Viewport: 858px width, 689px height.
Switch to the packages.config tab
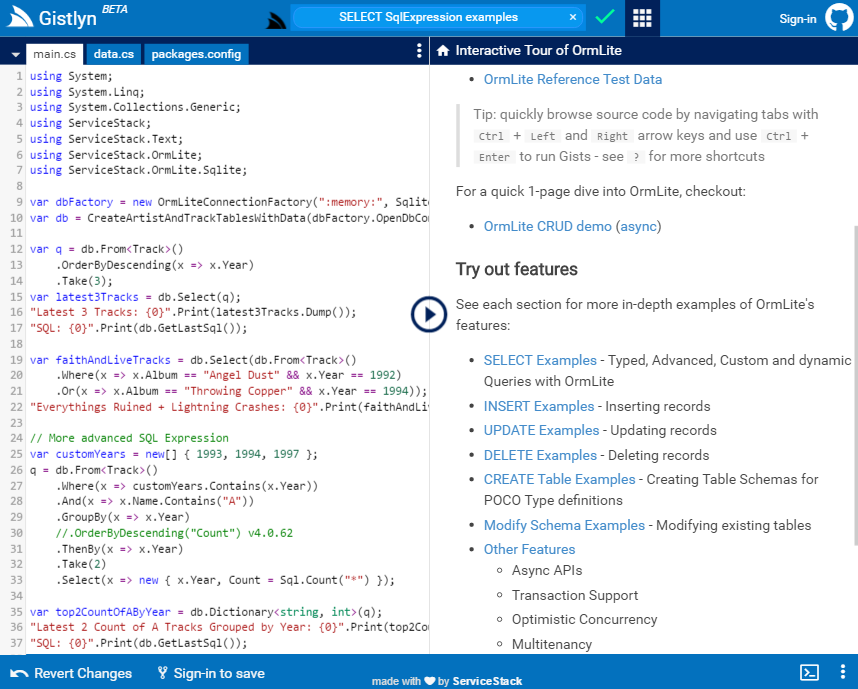[196, 54]
